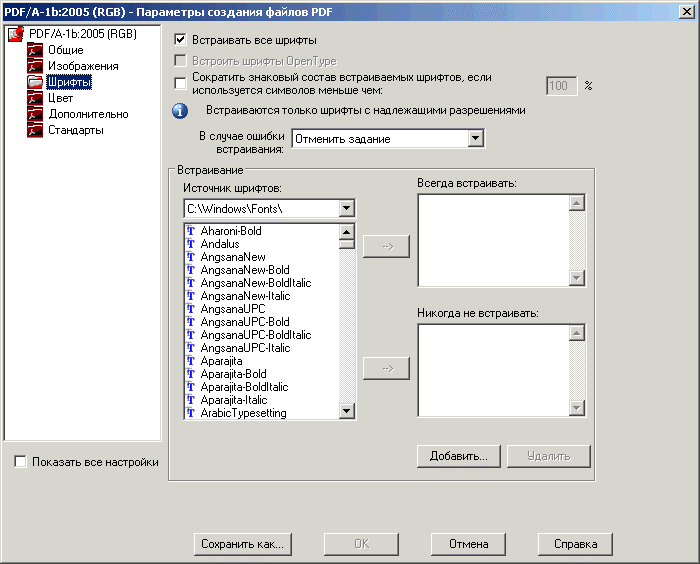
Task: Click the folder icon beside Общие
Action: 35,50
